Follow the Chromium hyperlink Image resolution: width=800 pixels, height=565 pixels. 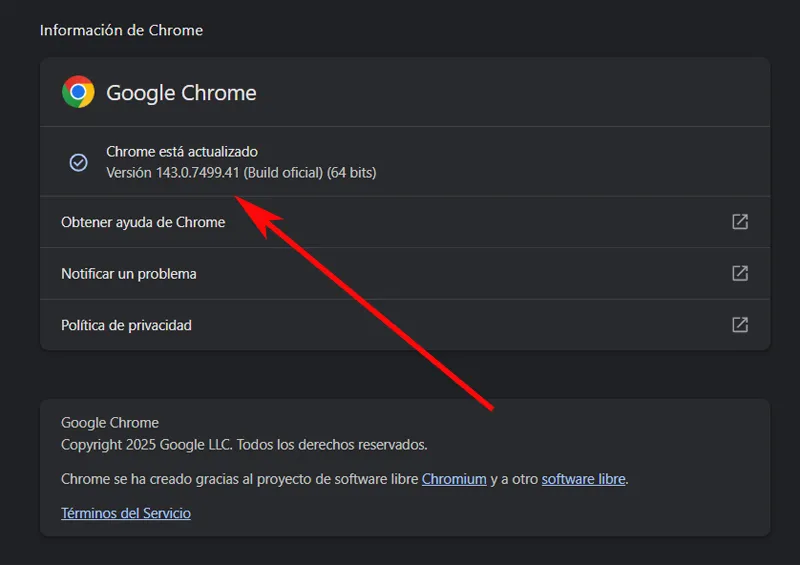pos(454,479)
